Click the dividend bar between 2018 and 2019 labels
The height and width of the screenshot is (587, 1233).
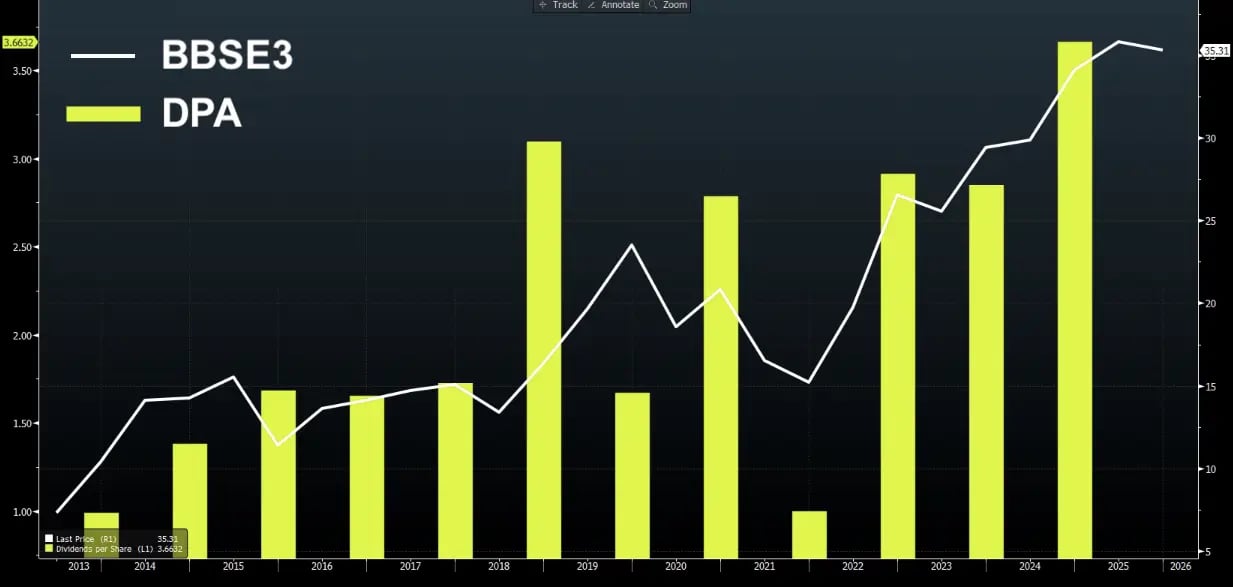click(x=544, y=349)
